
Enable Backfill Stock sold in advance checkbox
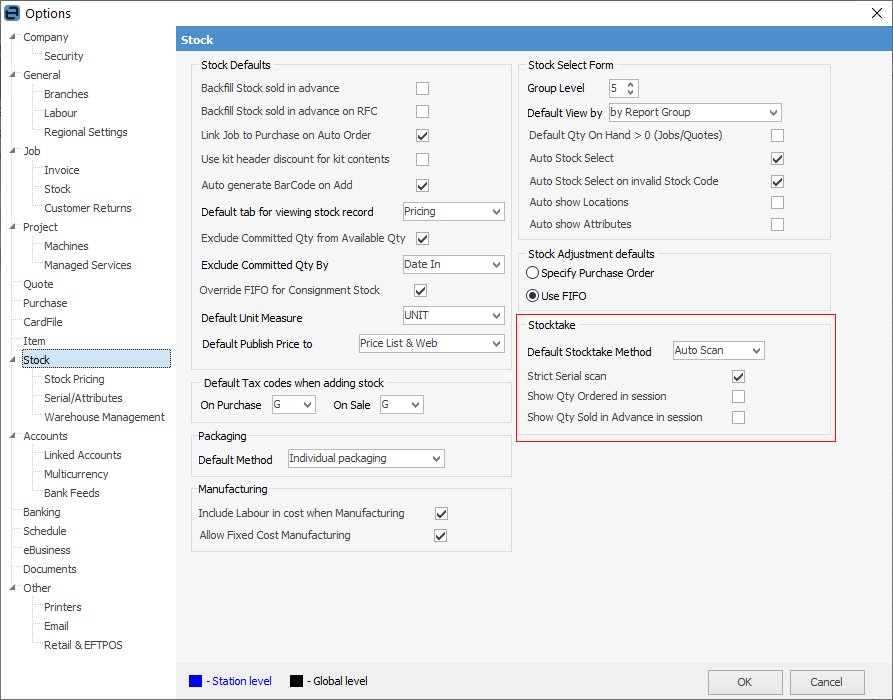point(422,88)
